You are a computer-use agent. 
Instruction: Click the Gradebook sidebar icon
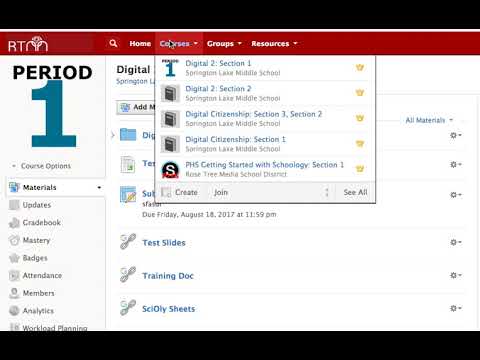pyautogui.click(x=14, y=223)
